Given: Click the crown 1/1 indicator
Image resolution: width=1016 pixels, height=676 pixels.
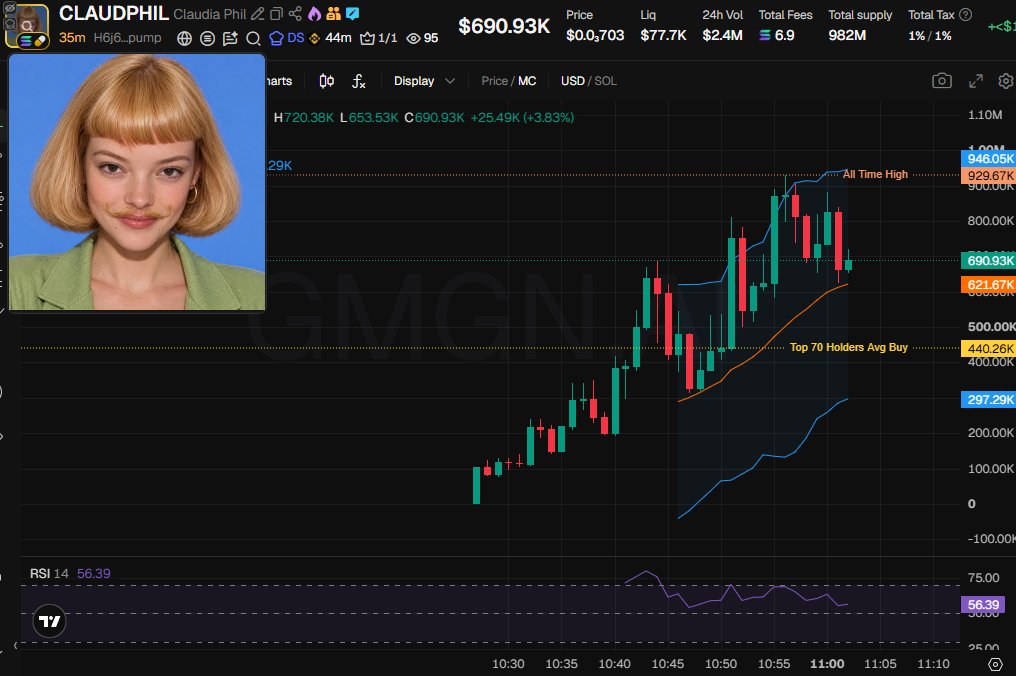Looking at the screenshot, I should click(x=379, y=38).
